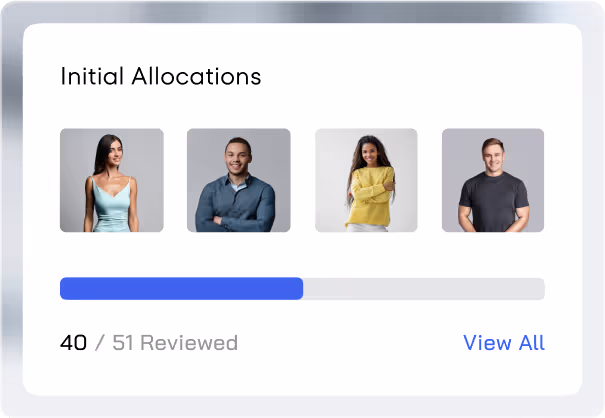Select the woman in yellow sweater photo
The image size is (605, 418).
coord(366,180)
